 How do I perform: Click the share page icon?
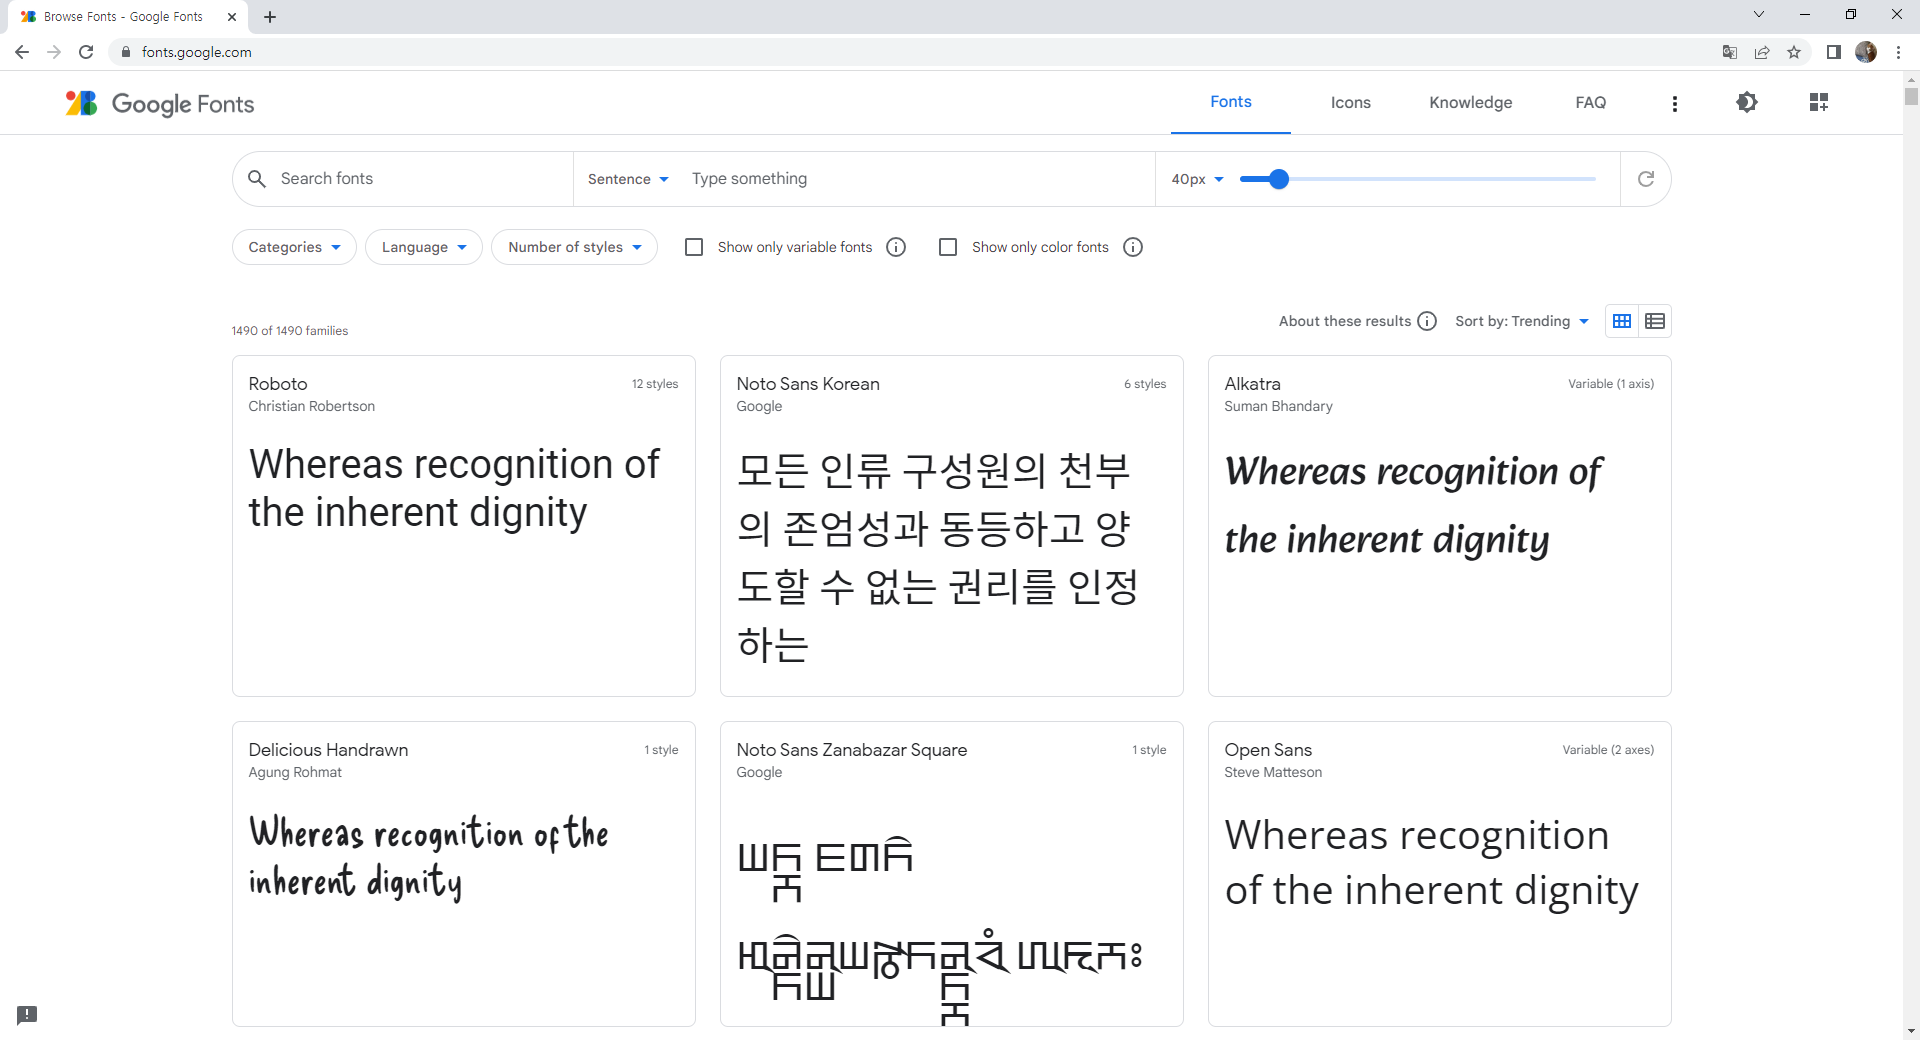pos(1762,52)
